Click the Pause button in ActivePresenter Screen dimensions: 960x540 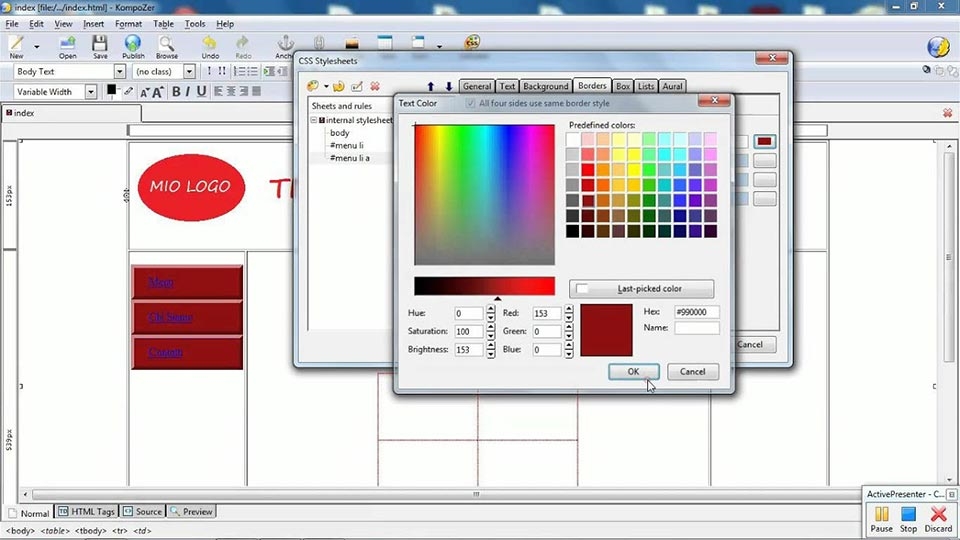(881, 519)
